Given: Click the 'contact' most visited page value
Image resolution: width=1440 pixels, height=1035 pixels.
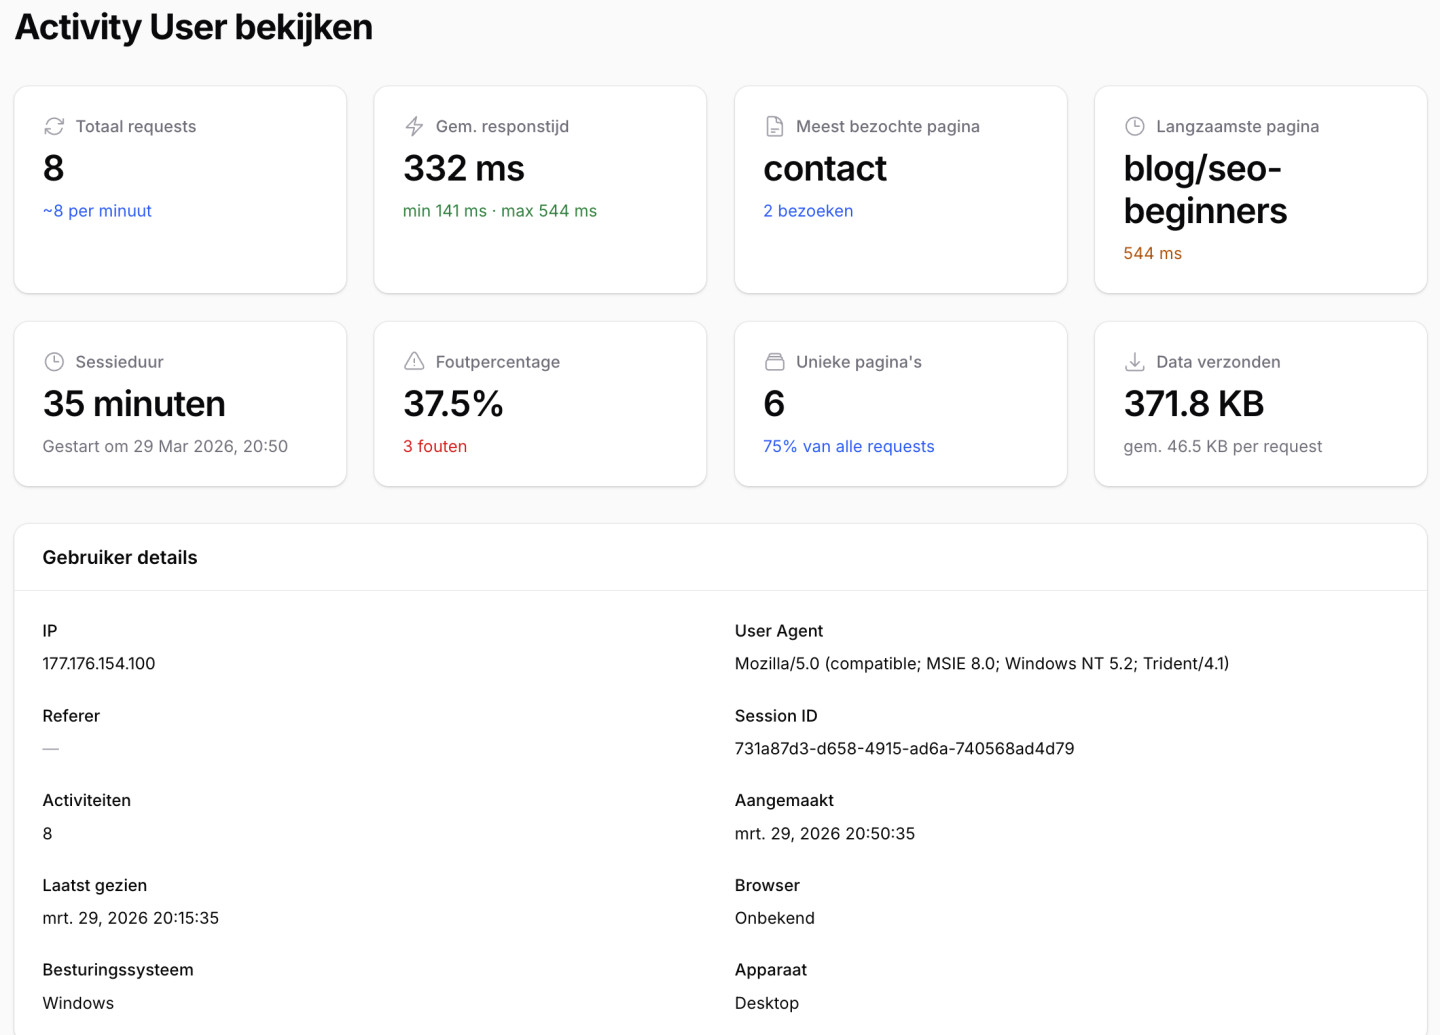Looking at the screenshot, I should (825, 169).
